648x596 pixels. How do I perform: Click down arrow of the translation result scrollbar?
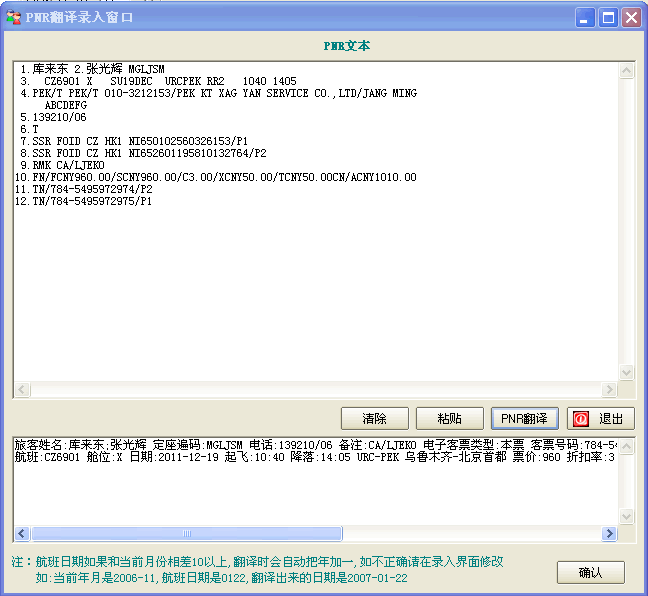point(626,516)
